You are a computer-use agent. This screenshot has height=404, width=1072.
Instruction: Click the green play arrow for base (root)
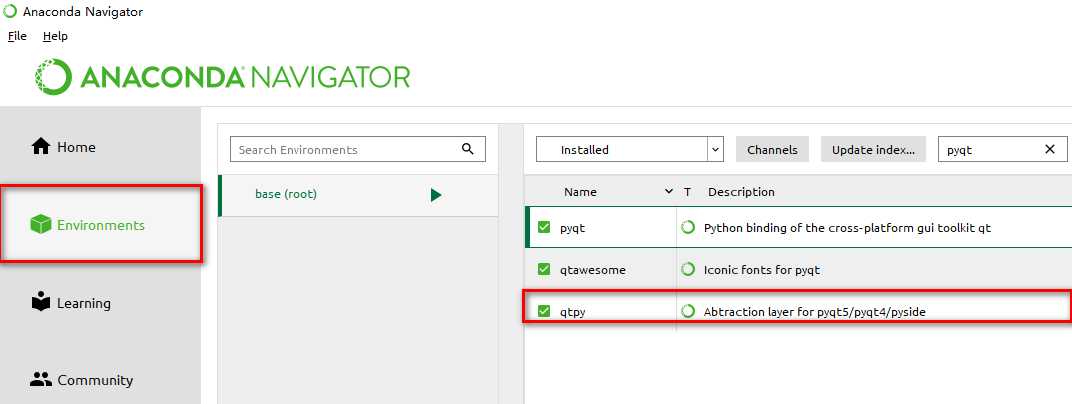(x=436, y=195)
